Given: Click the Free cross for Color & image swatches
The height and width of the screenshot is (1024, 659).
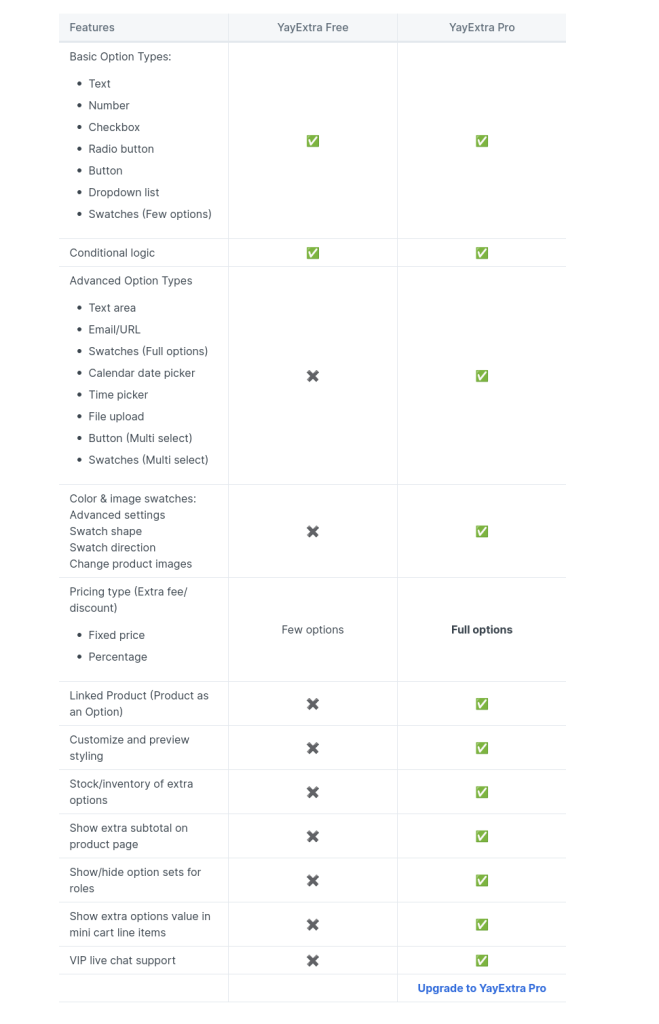Looking at the screenshot, I should tap(313, 532).
